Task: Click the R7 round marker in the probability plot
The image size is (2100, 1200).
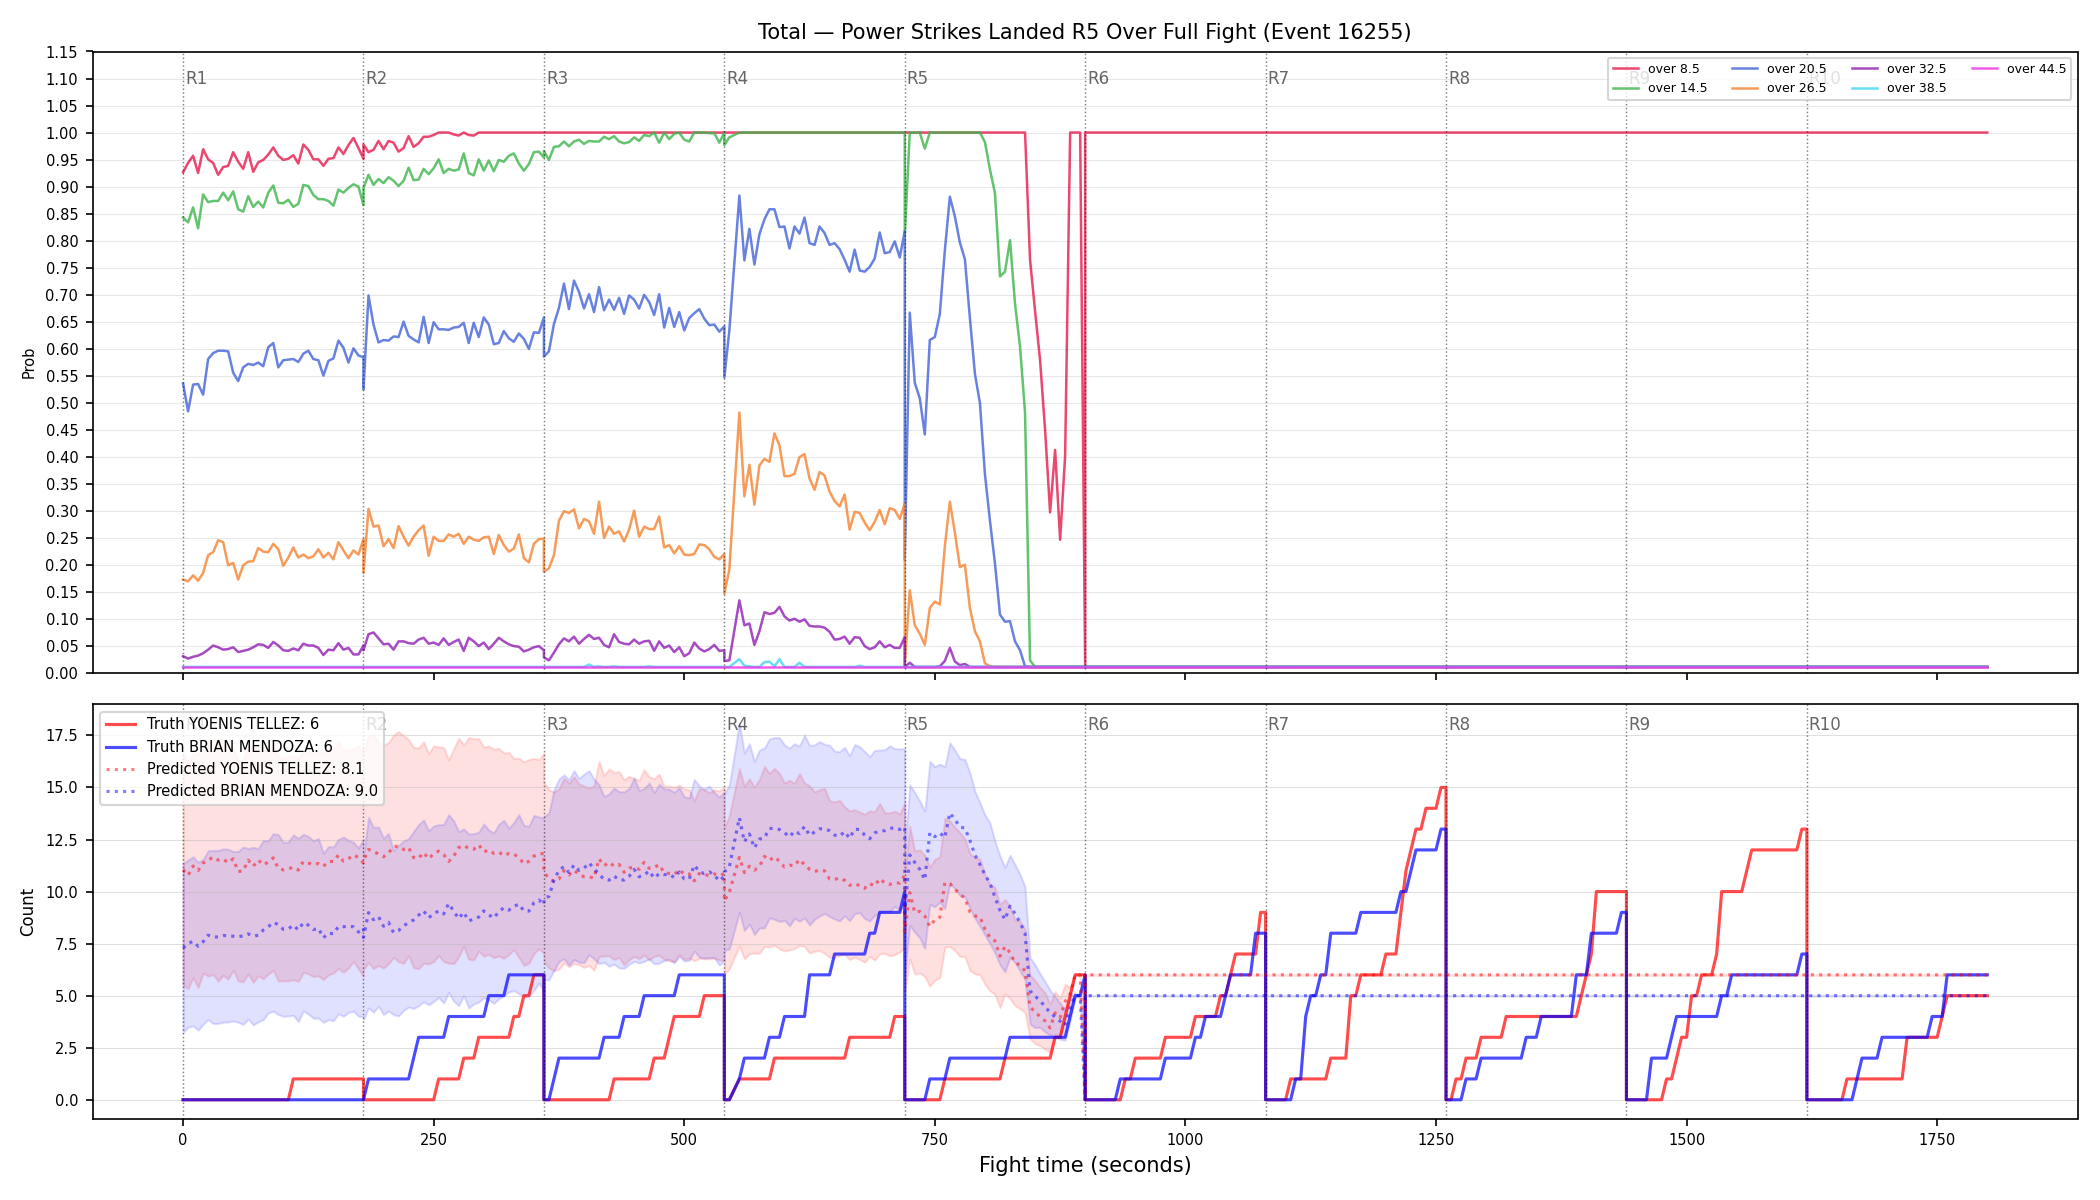Action: click(x=1278, y=78)
